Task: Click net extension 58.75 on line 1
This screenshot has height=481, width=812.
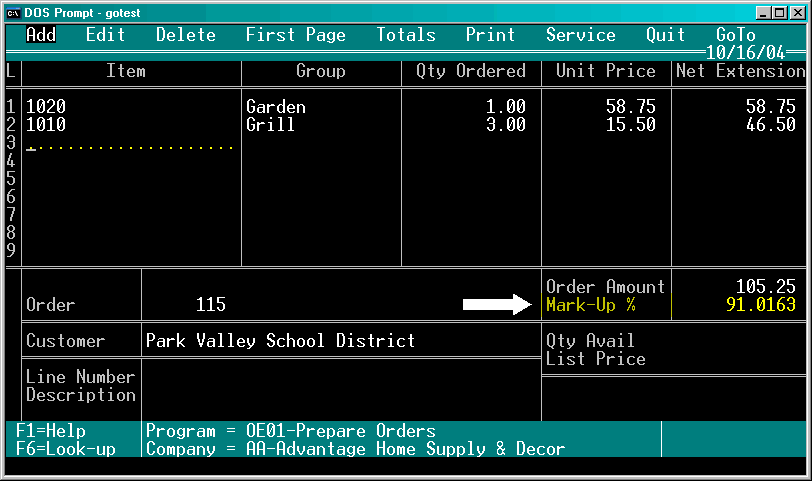Action: (770, 107)
